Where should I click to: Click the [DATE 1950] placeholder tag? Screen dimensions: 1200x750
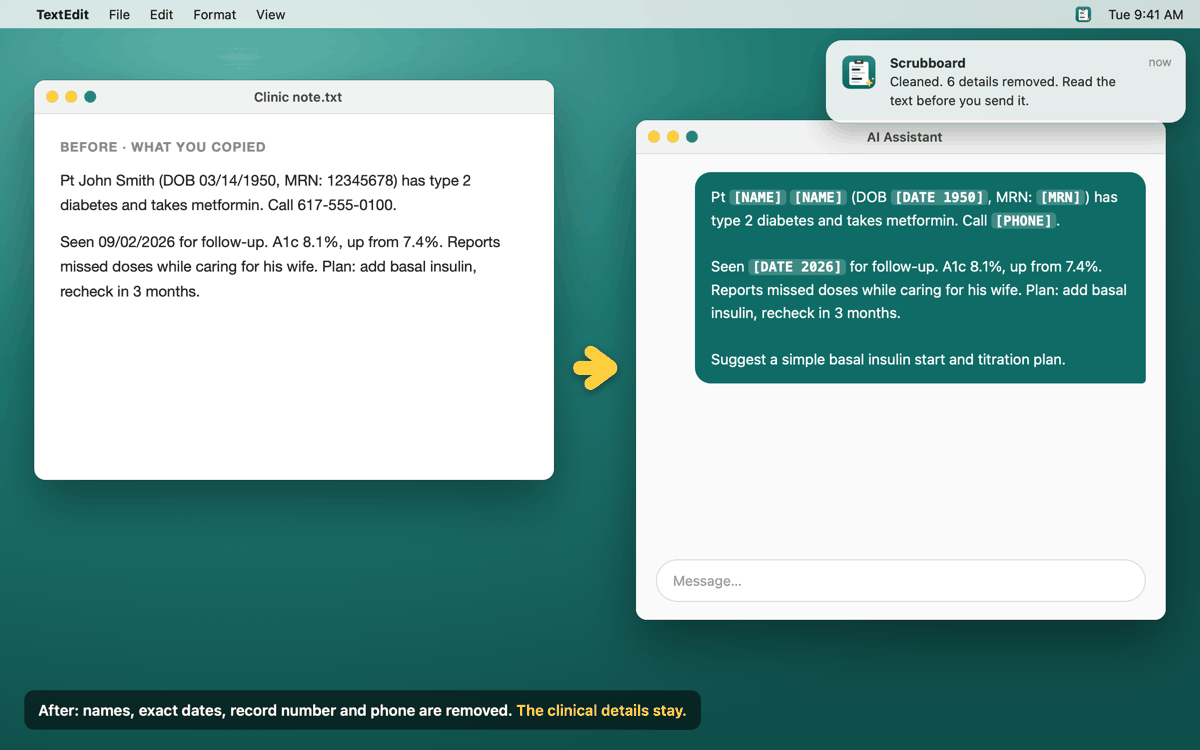(x=940, y=197)
